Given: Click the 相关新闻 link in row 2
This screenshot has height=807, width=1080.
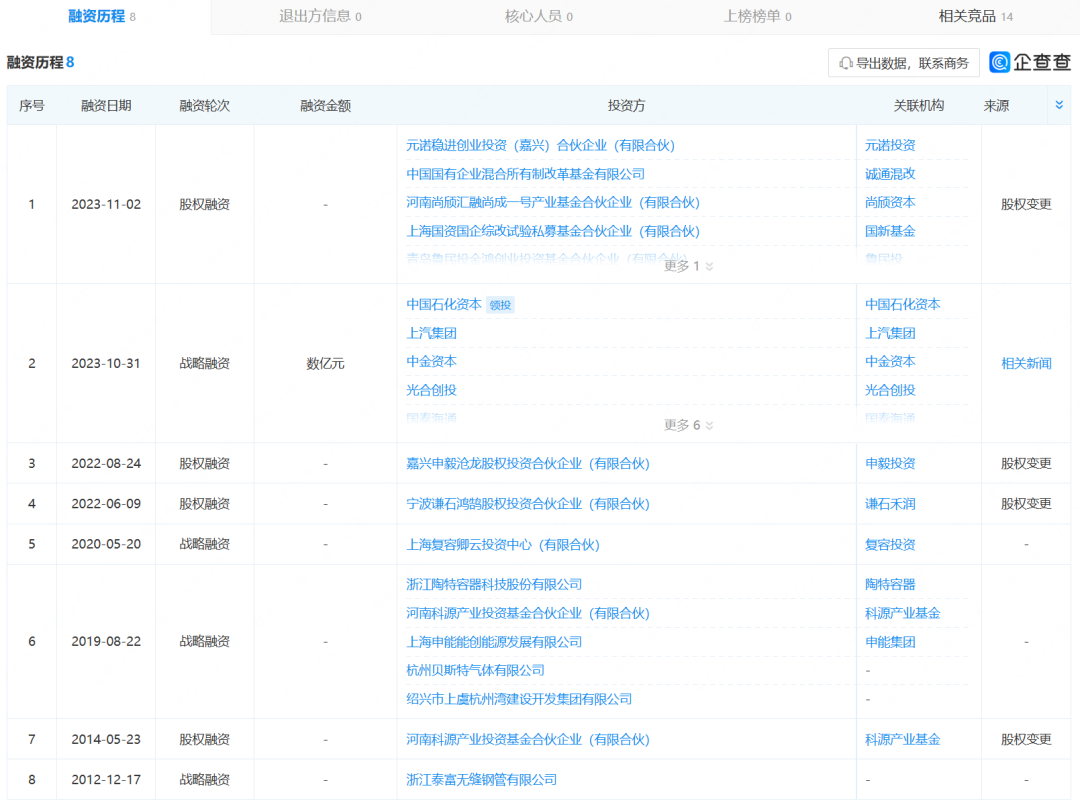Looking at the screenshot, I should coord(1026,364).
